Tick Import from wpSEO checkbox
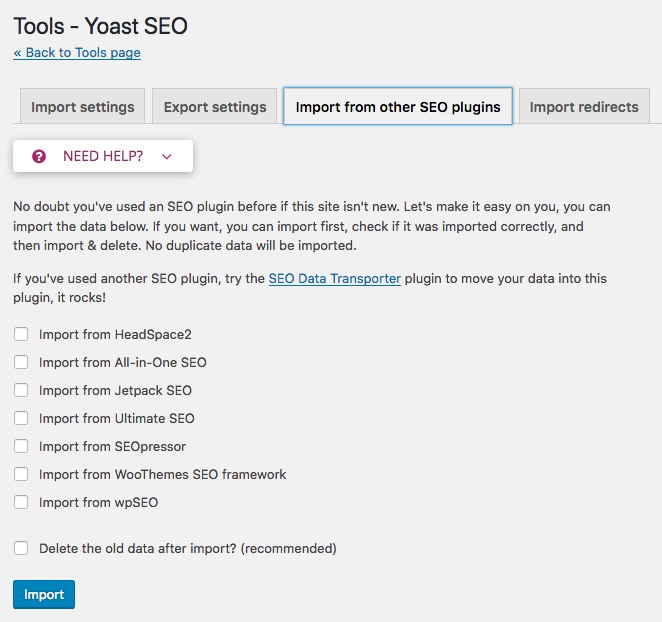Image resolution: width=662 pixels, height=622 pixels. click(x=21, y=502)
